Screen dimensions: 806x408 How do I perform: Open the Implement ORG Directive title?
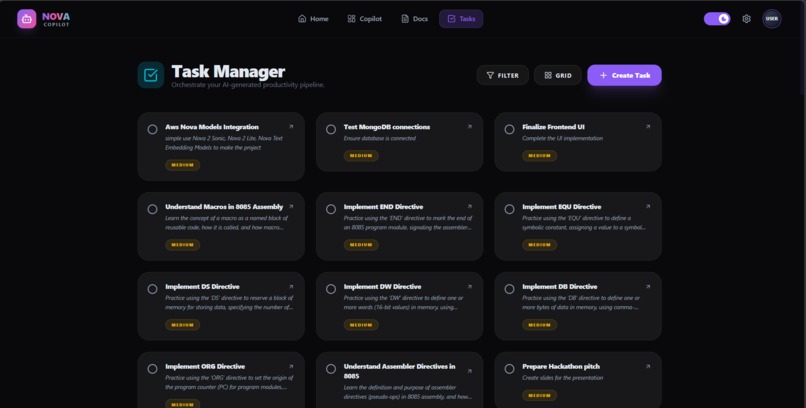coord(205,366)
